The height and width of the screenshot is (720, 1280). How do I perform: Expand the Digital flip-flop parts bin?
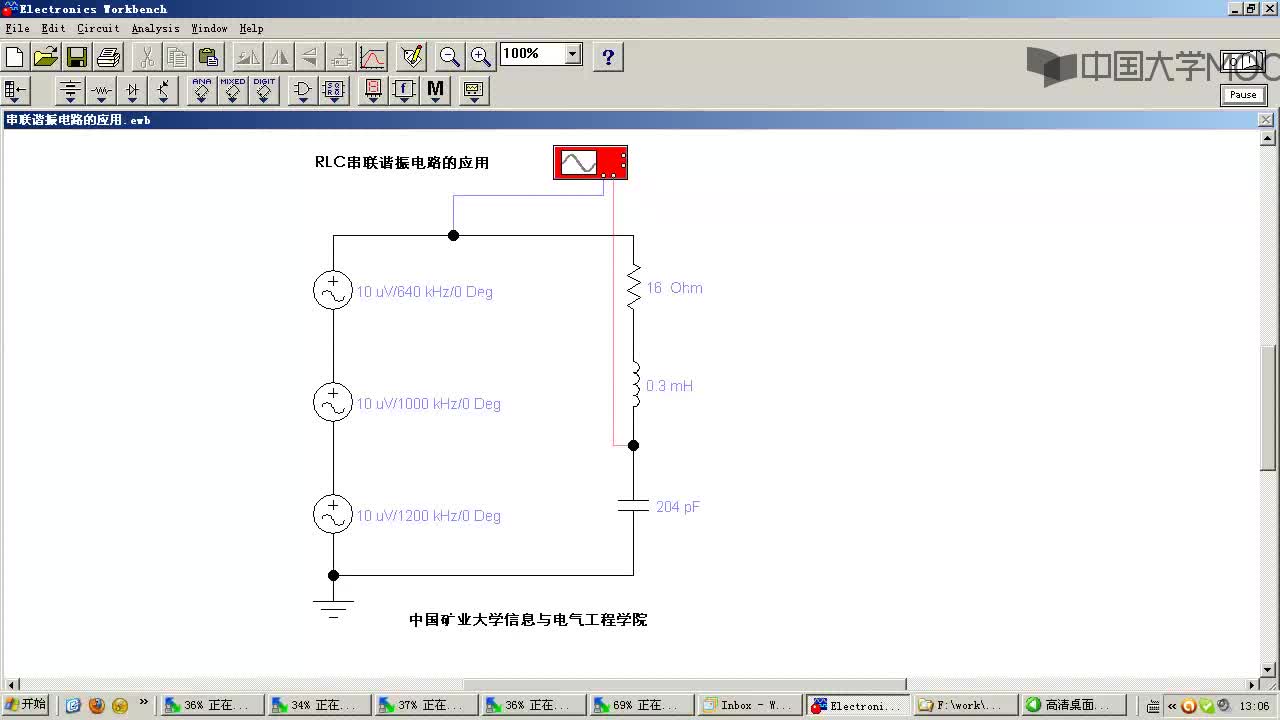(x=334, y=91)
